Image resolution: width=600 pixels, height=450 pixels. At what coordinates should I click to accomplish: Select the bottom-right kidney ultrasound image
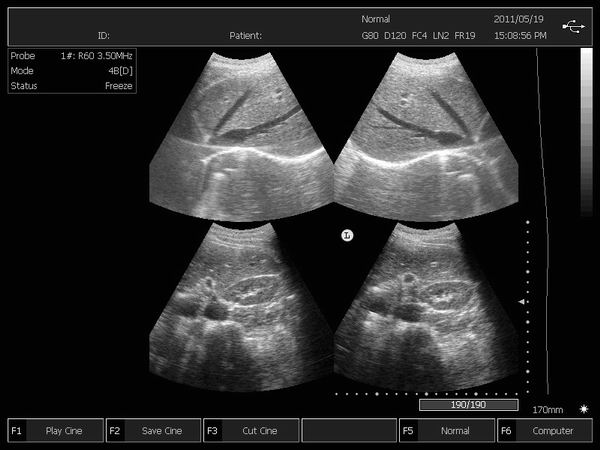[425, 305]
